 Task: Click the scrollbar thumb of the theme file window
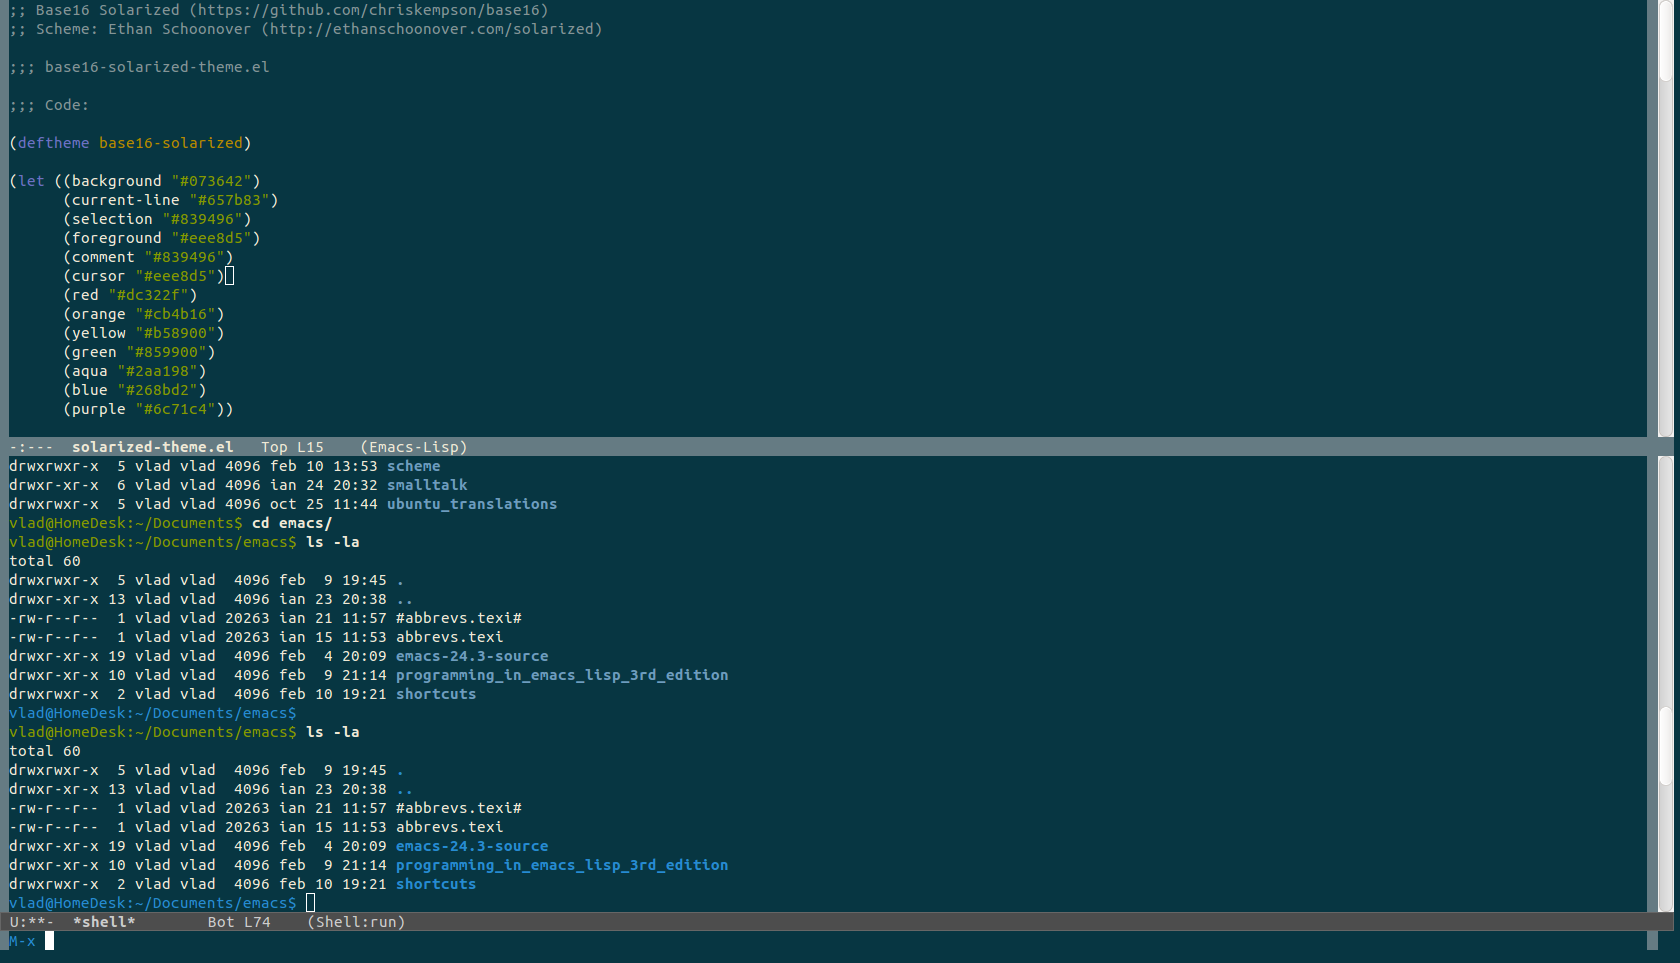coord(1665,40)
